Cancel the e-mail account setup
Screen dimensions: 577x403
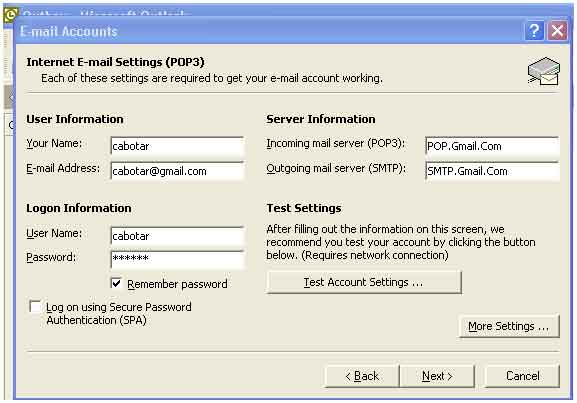[x=523, y=376]
